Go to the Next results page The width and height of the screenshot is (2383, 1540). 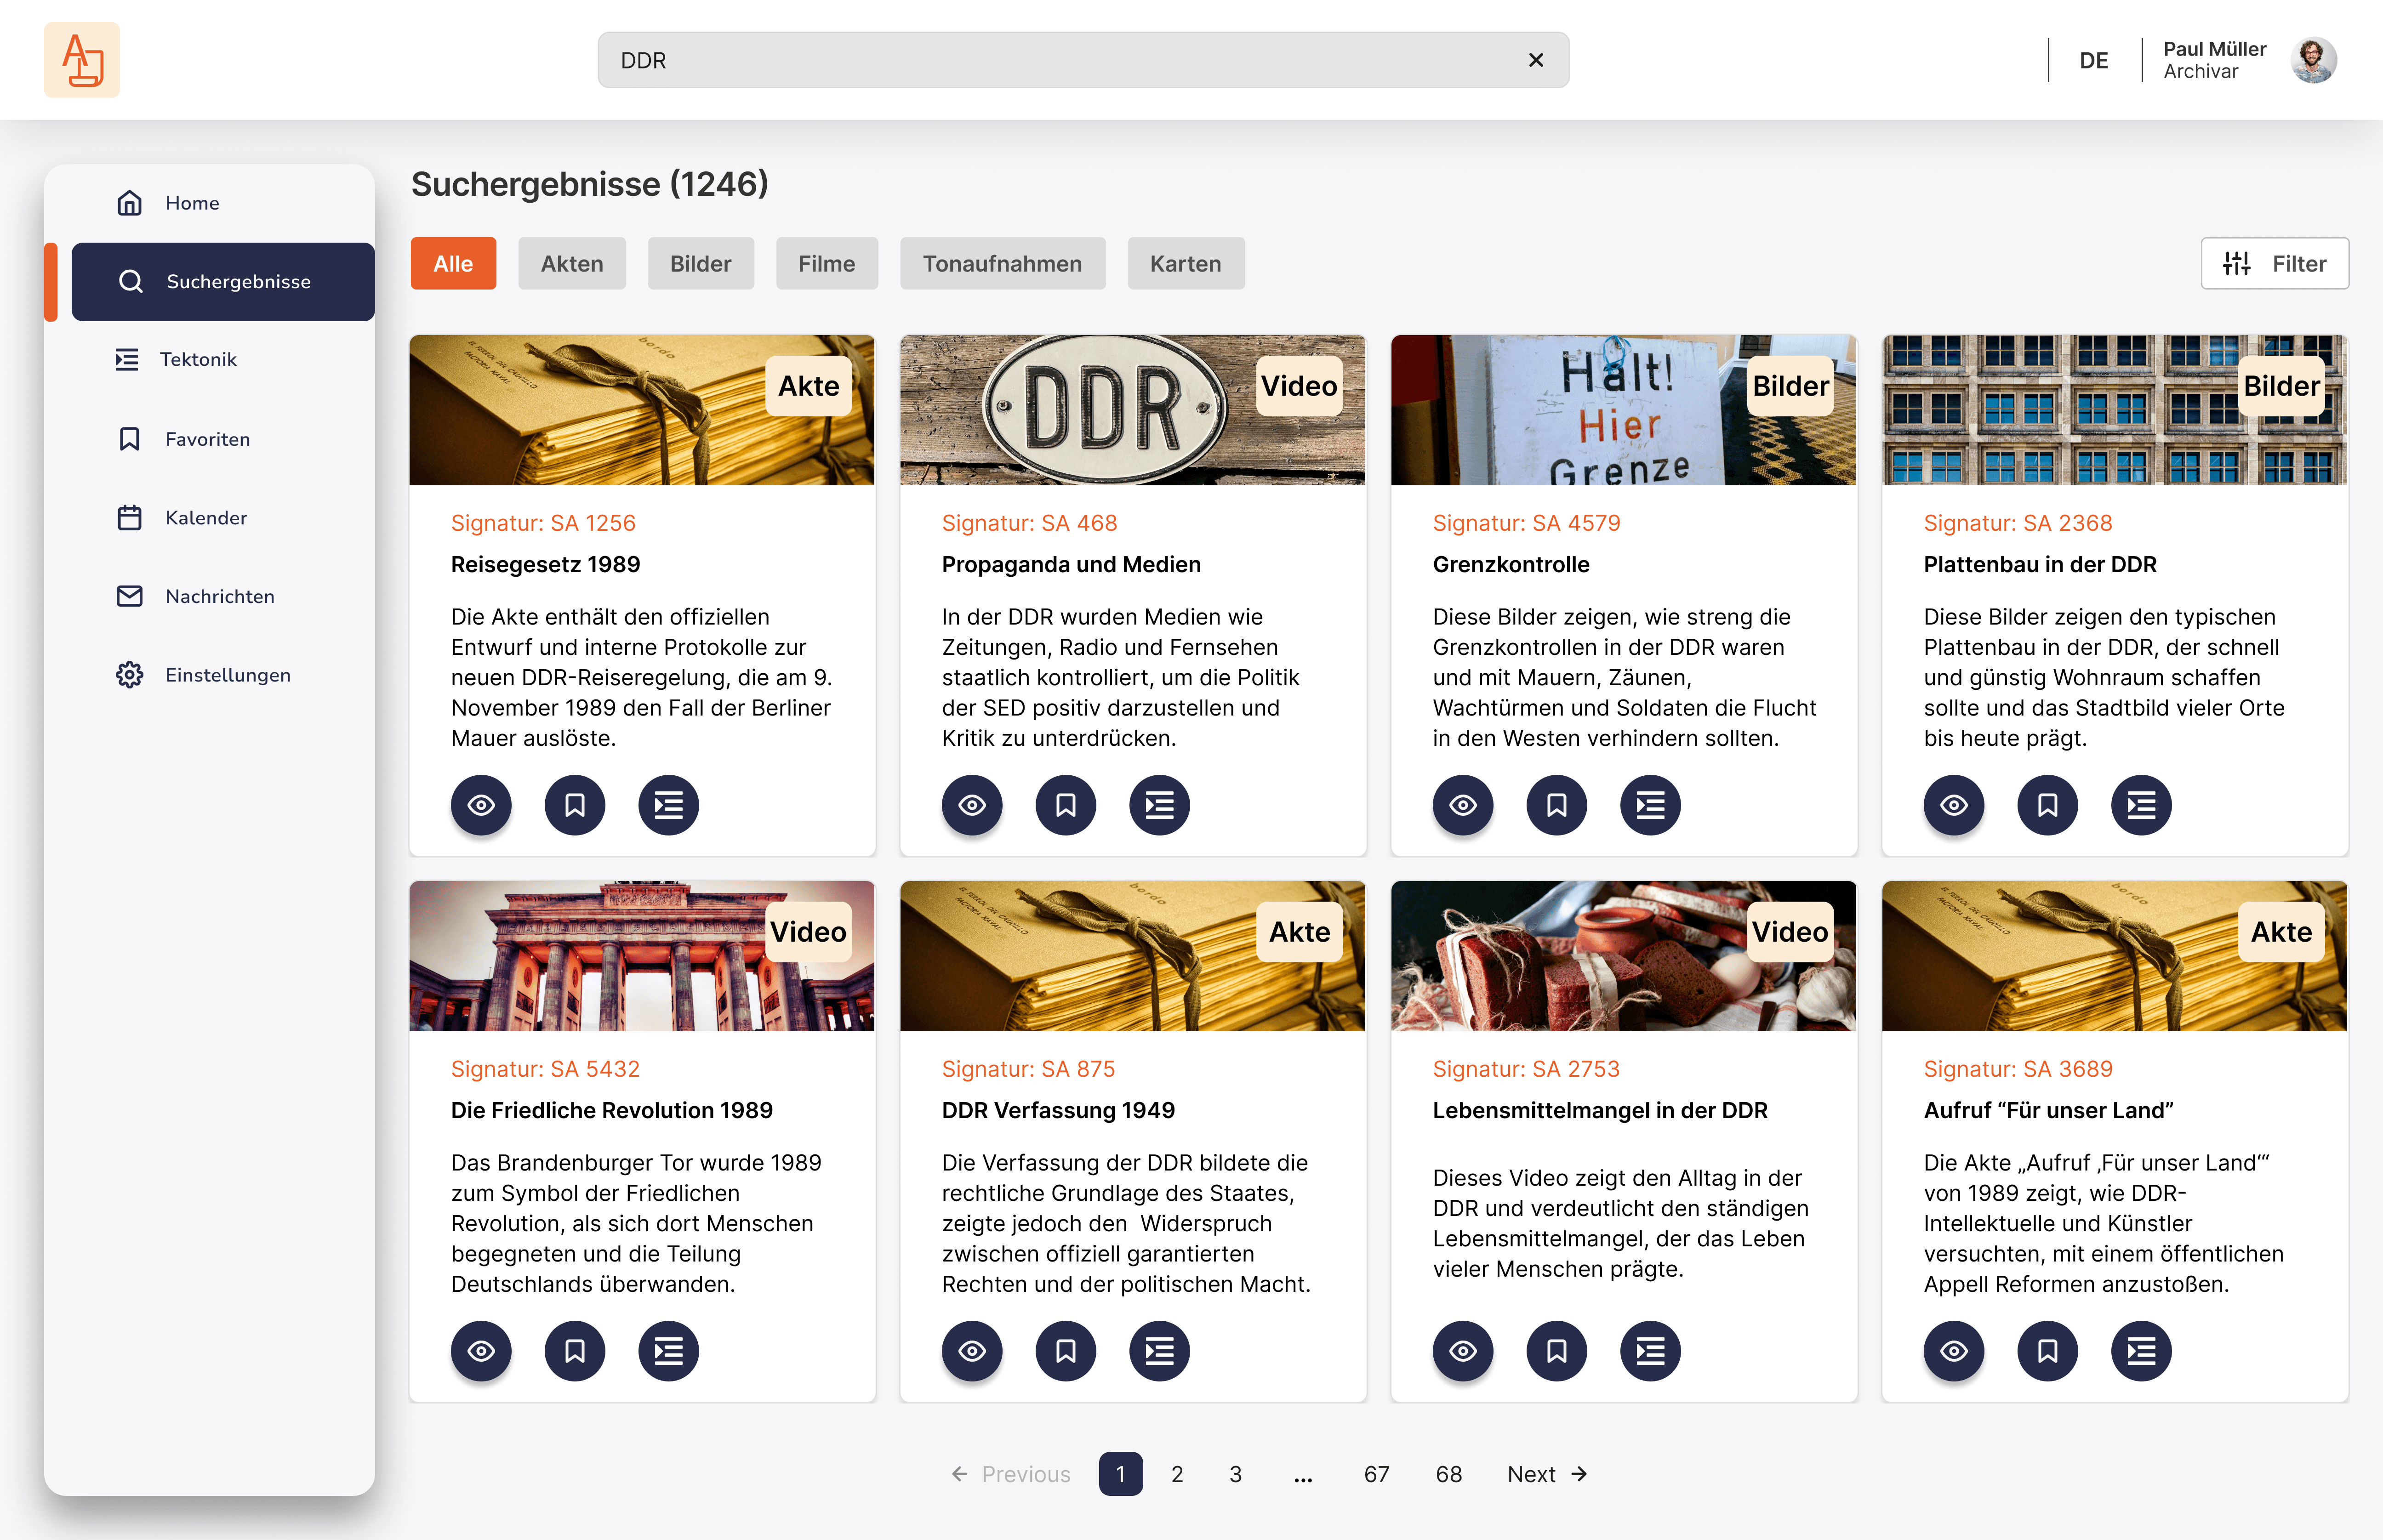1546,1474
